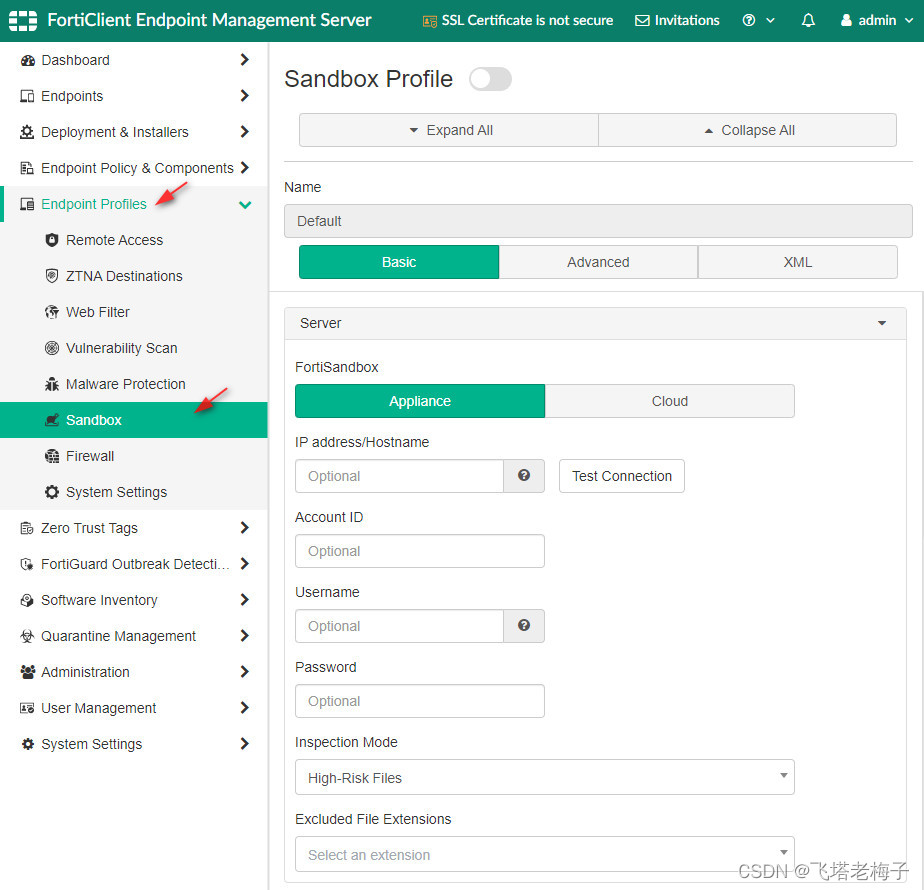Open the notifications bell icon

point(808,21)
